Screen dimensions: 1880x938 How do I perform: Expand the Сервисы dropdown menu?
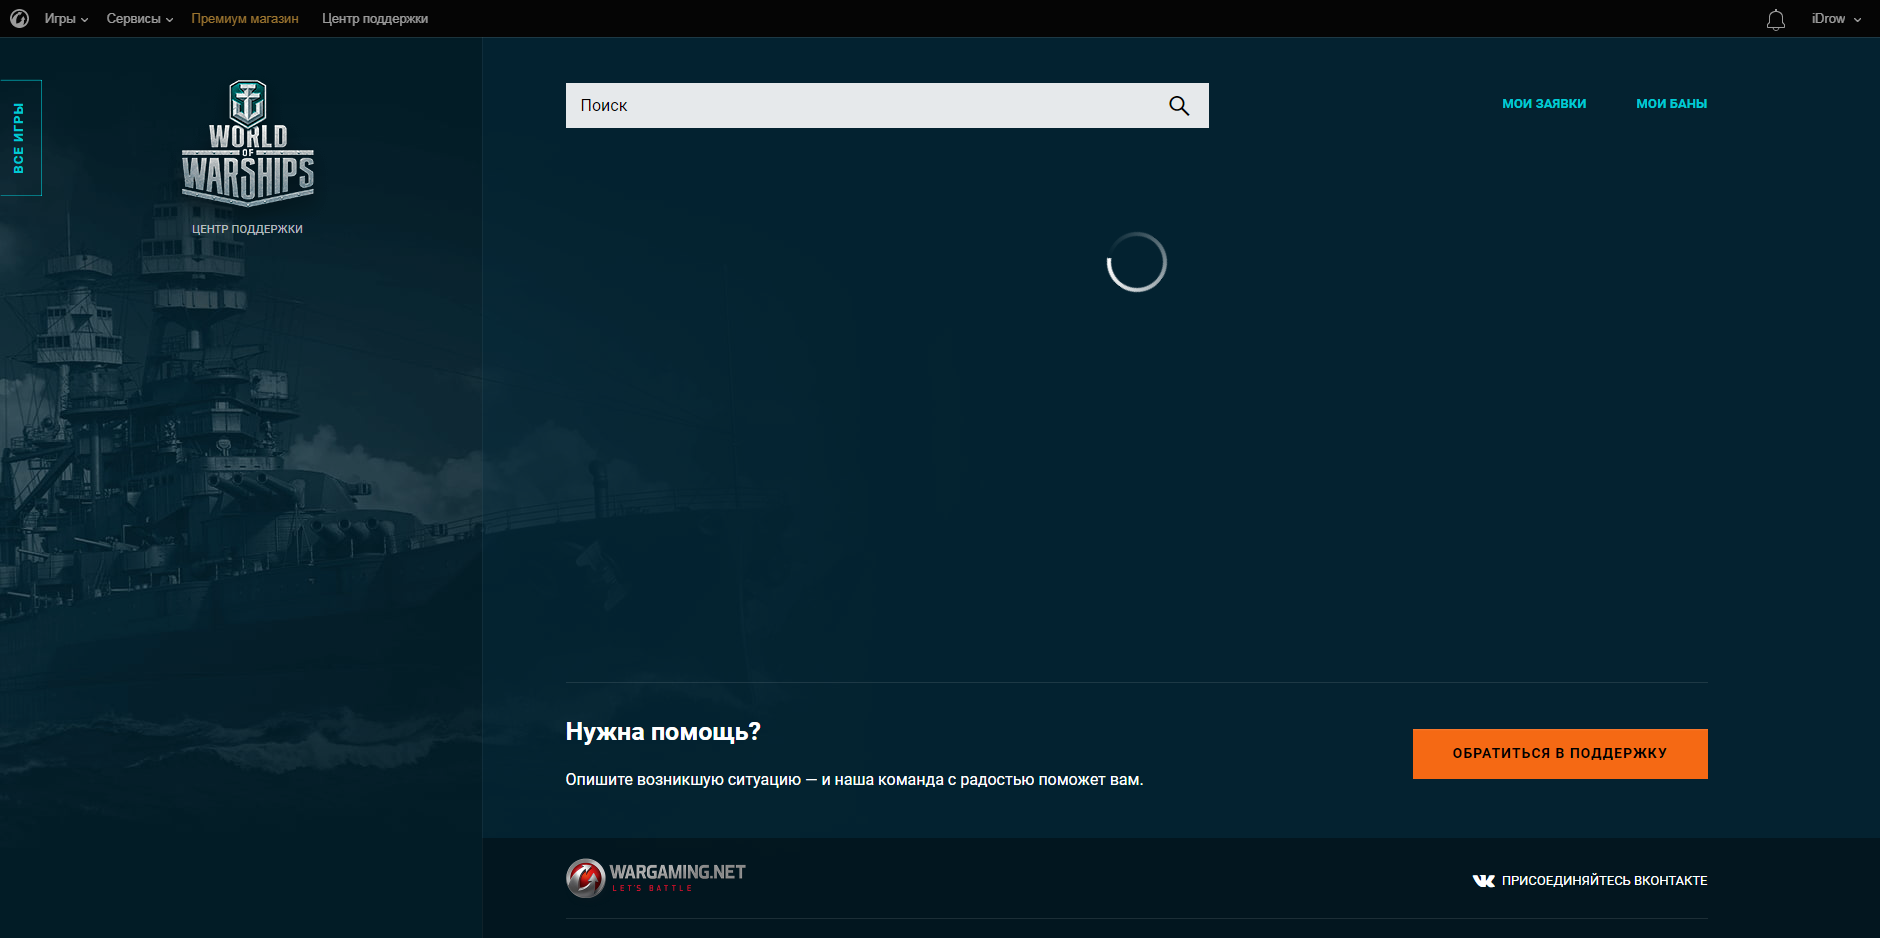click(x=140, y=18)
